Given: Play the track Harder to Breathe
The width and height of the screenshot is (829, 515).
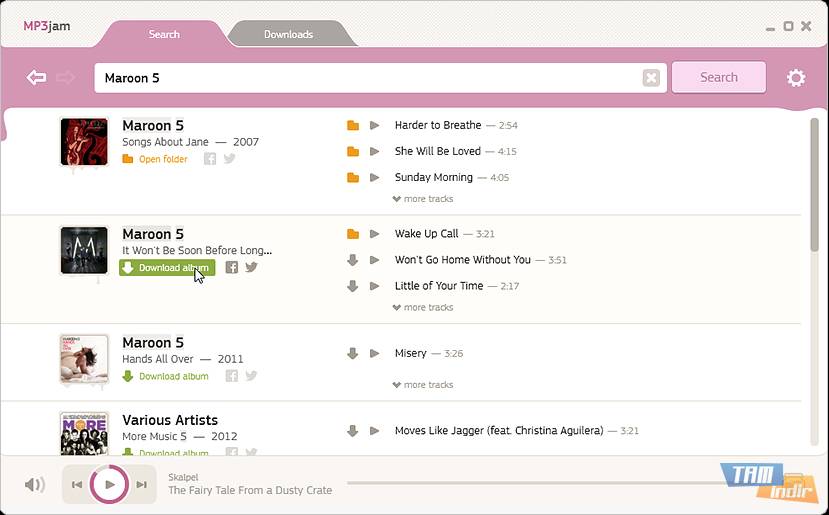Looking at the screenshot, I should [375, 126].
